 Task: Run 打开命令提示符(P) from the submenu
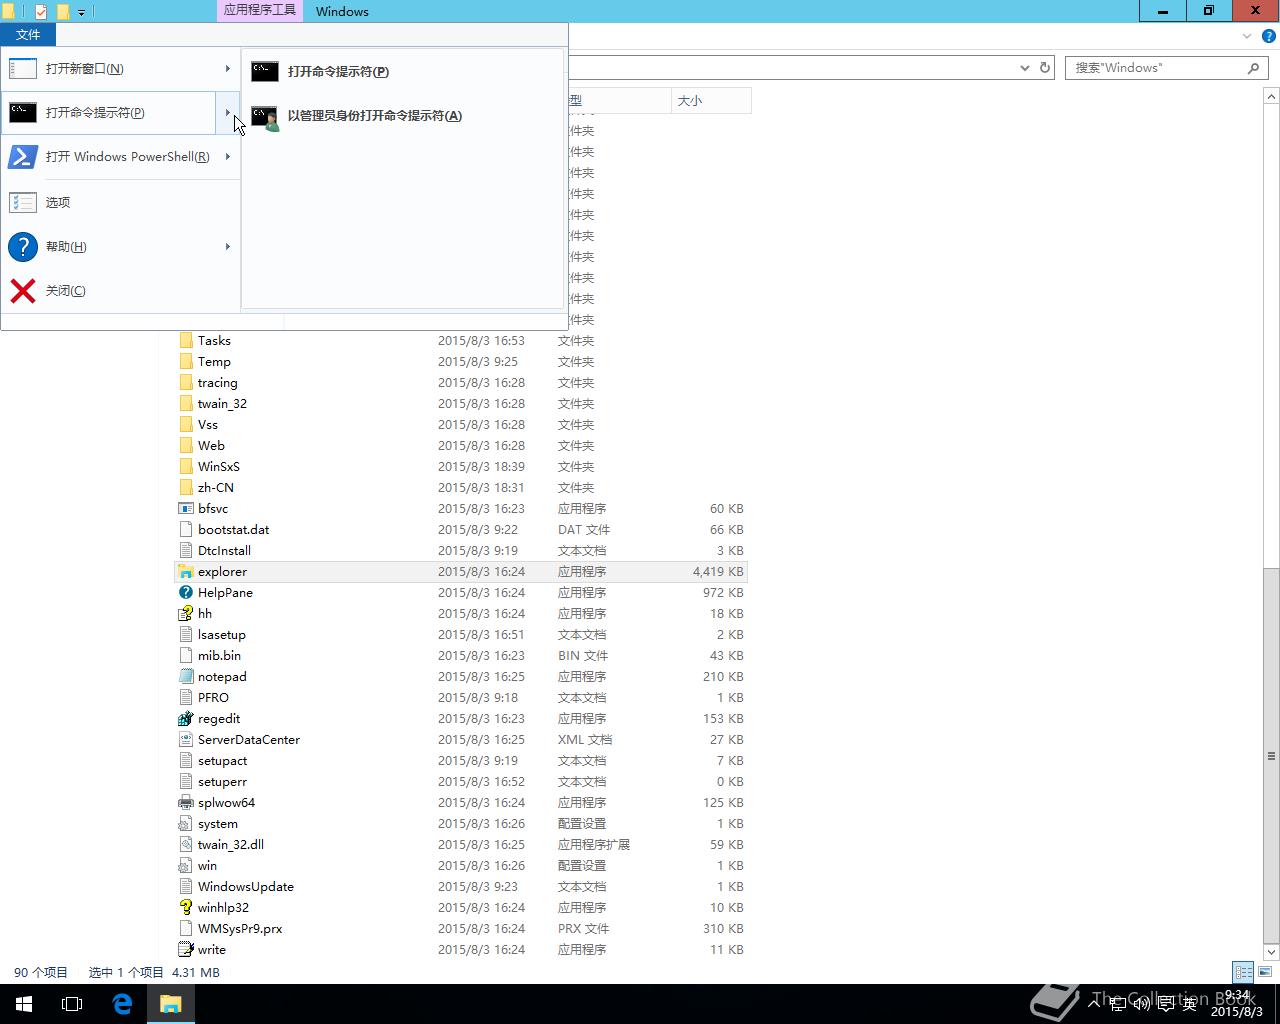point(403,72)
